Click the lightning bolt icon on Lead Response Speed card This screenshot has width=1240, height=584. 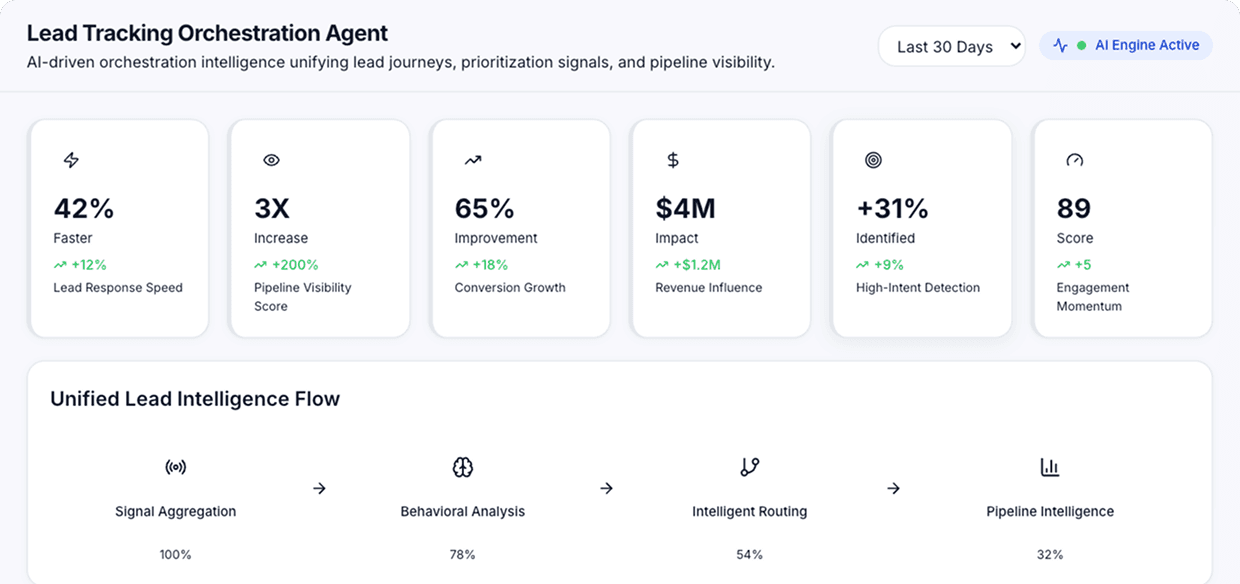pos(70,159)
